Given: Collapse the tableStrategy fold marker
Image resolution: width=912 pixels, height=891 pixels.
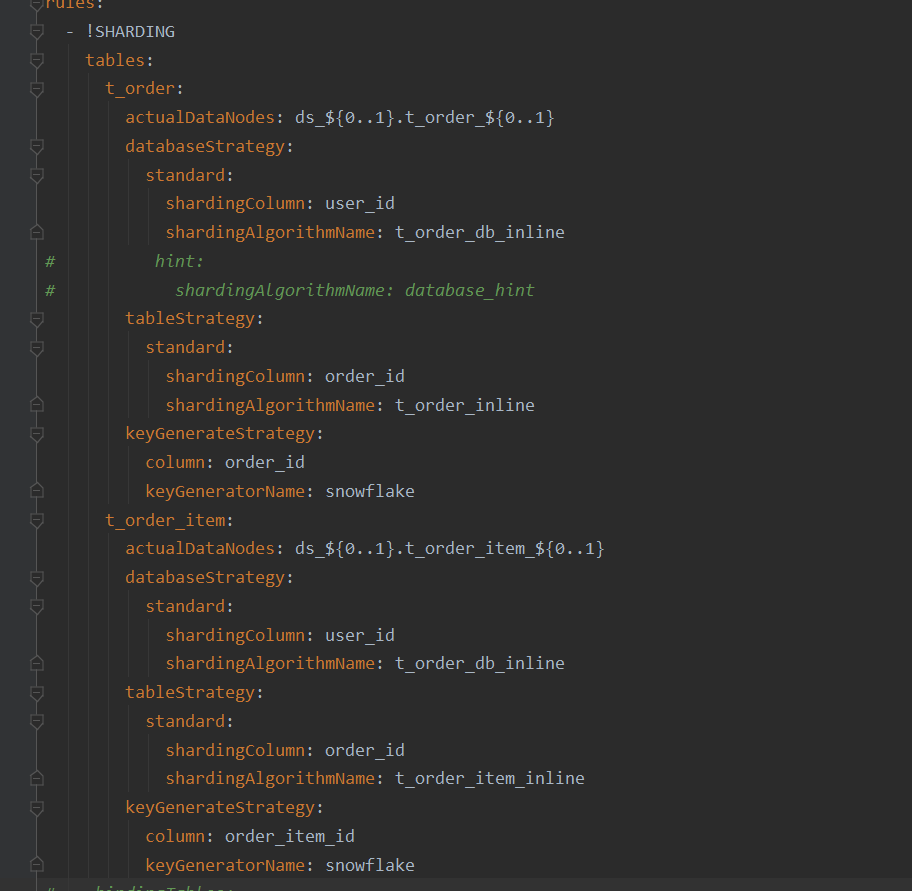Looking at the screenshot, I should pyautogui.click(x=36, y=318).
